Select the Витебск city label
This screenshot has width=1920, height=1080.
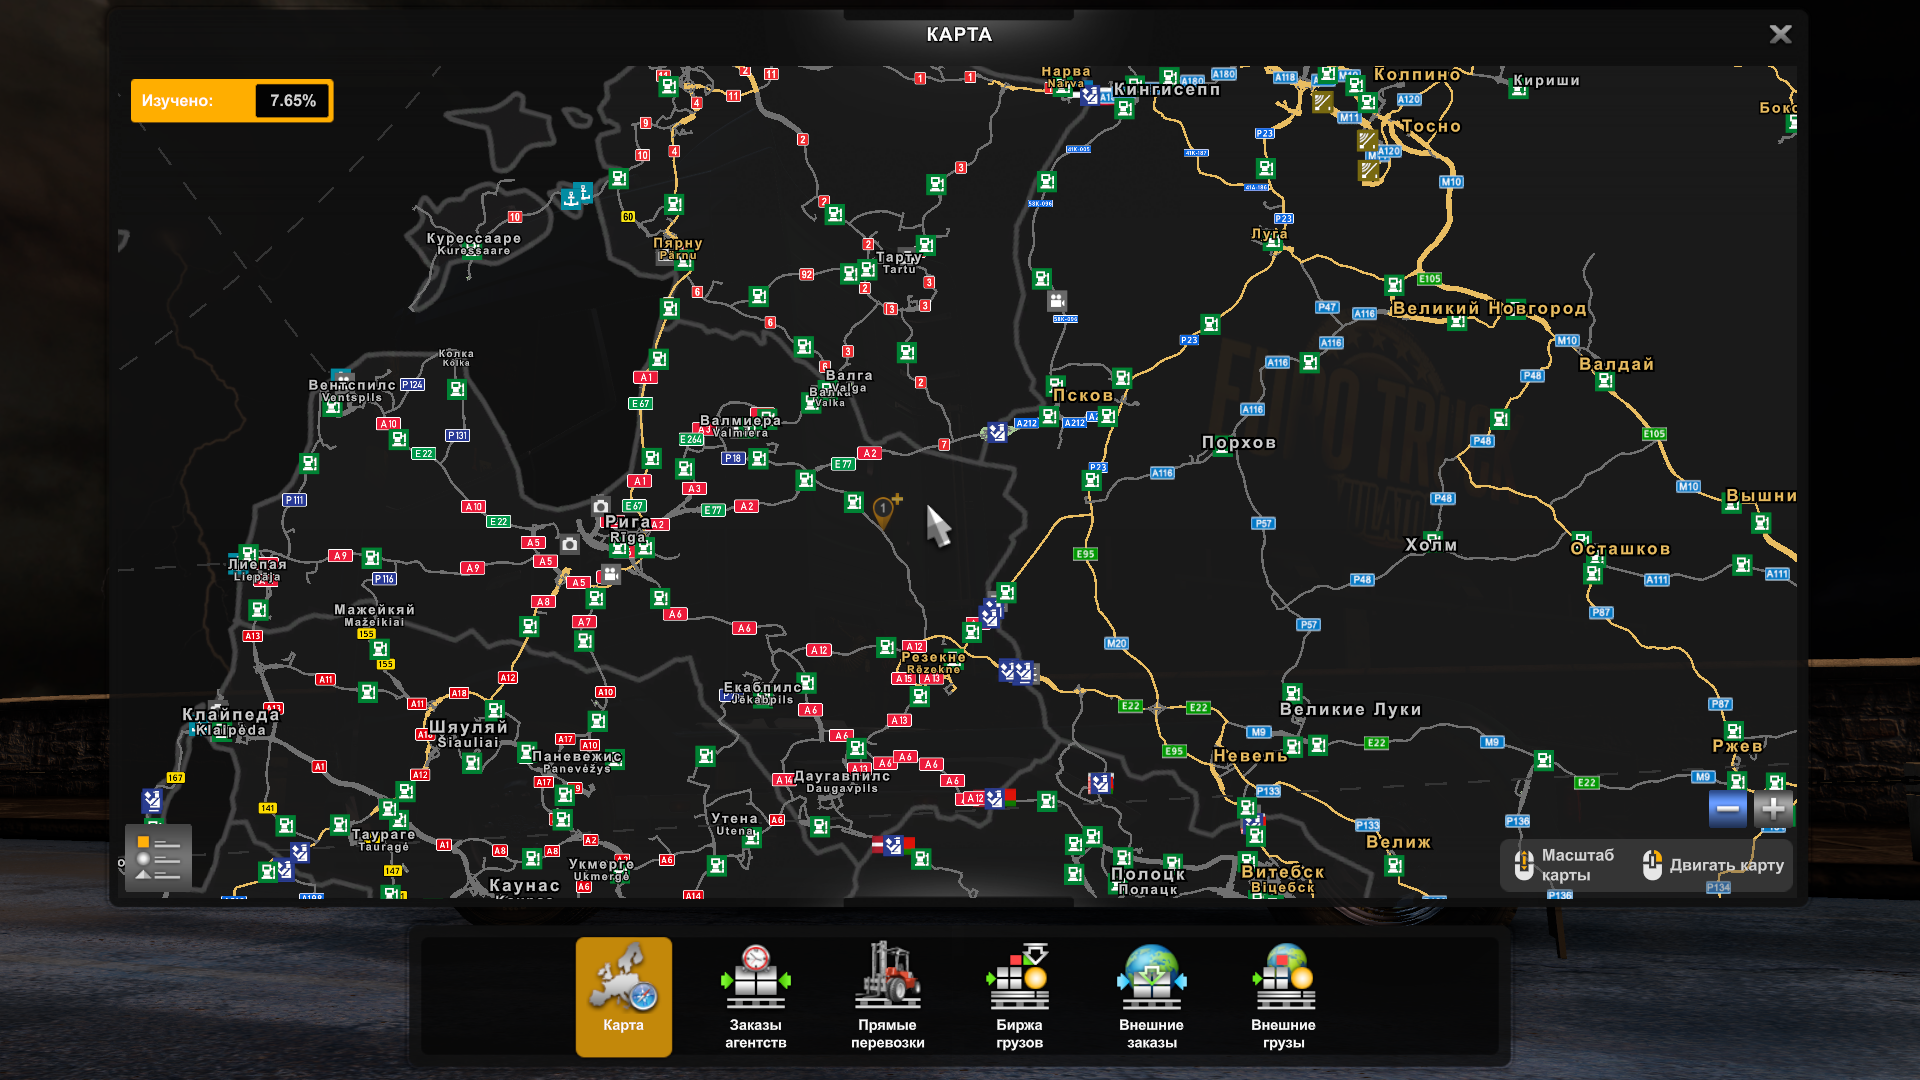click(x=1282, y=872)
